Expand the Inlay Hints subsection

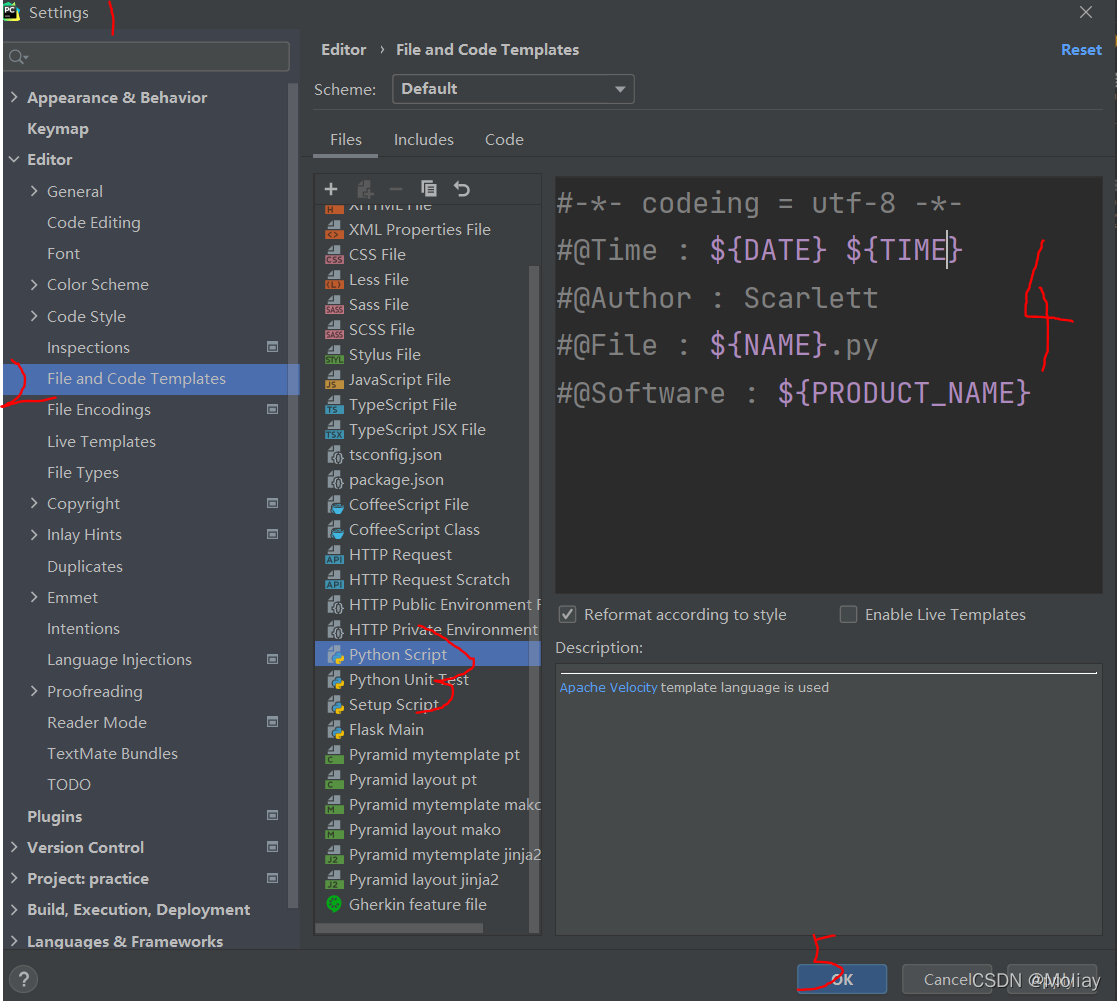point(33,534)
